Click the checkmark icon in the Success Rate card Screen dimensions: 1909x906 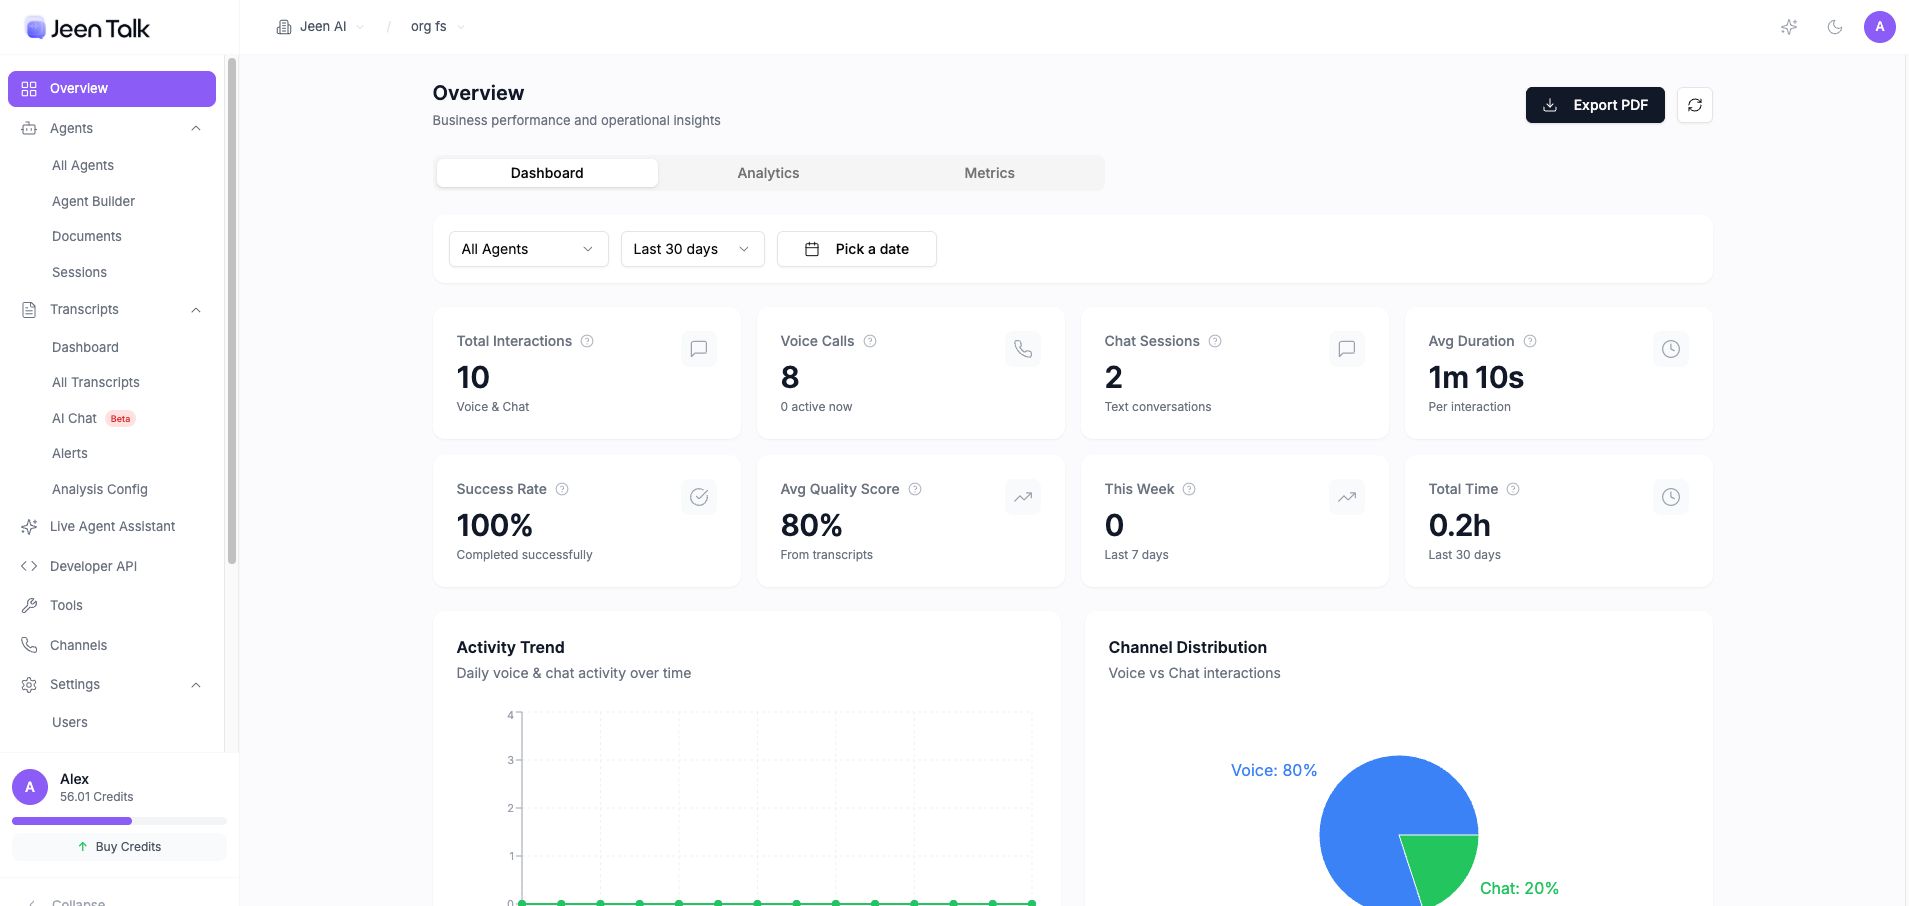pyautogui.click(x=698, y=497)
